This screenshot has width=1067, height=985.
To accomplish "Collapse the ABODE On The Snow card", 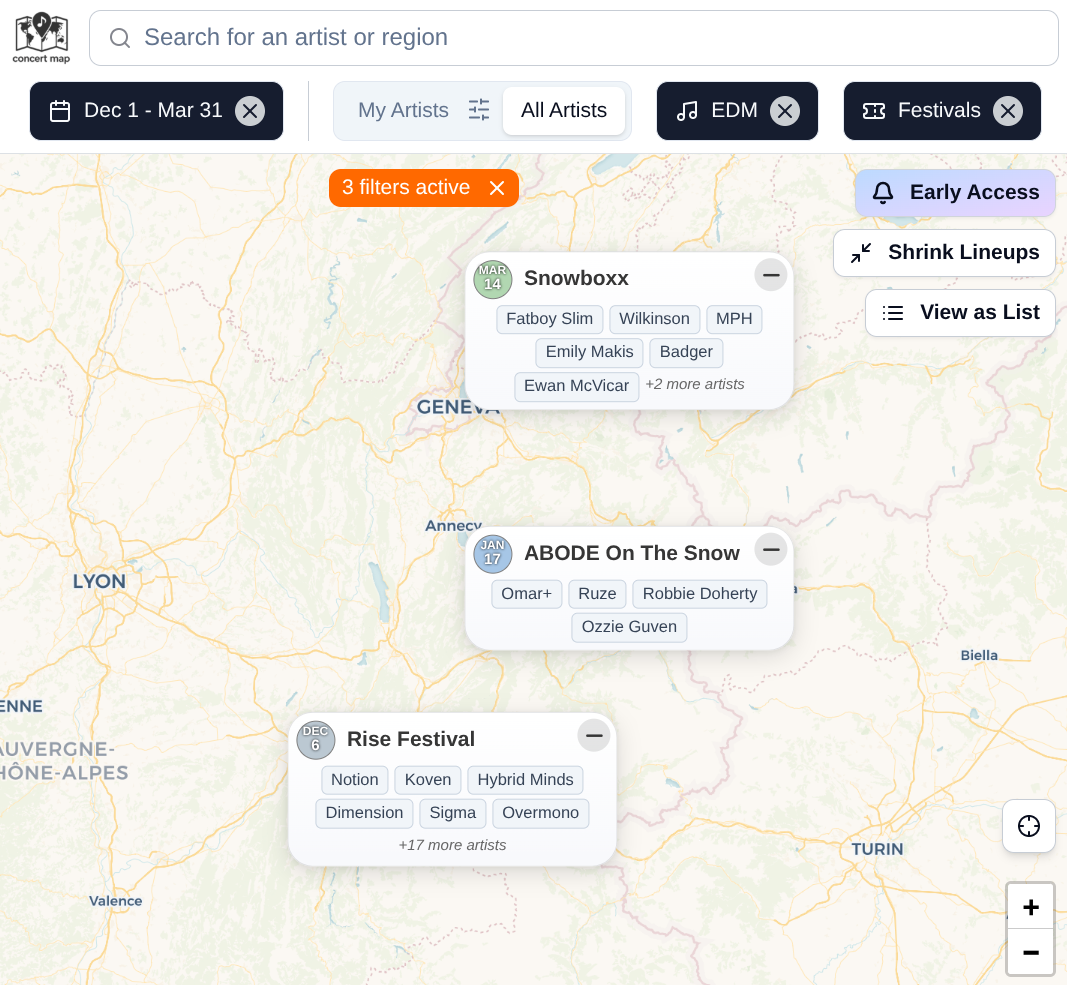I will 770,549.
